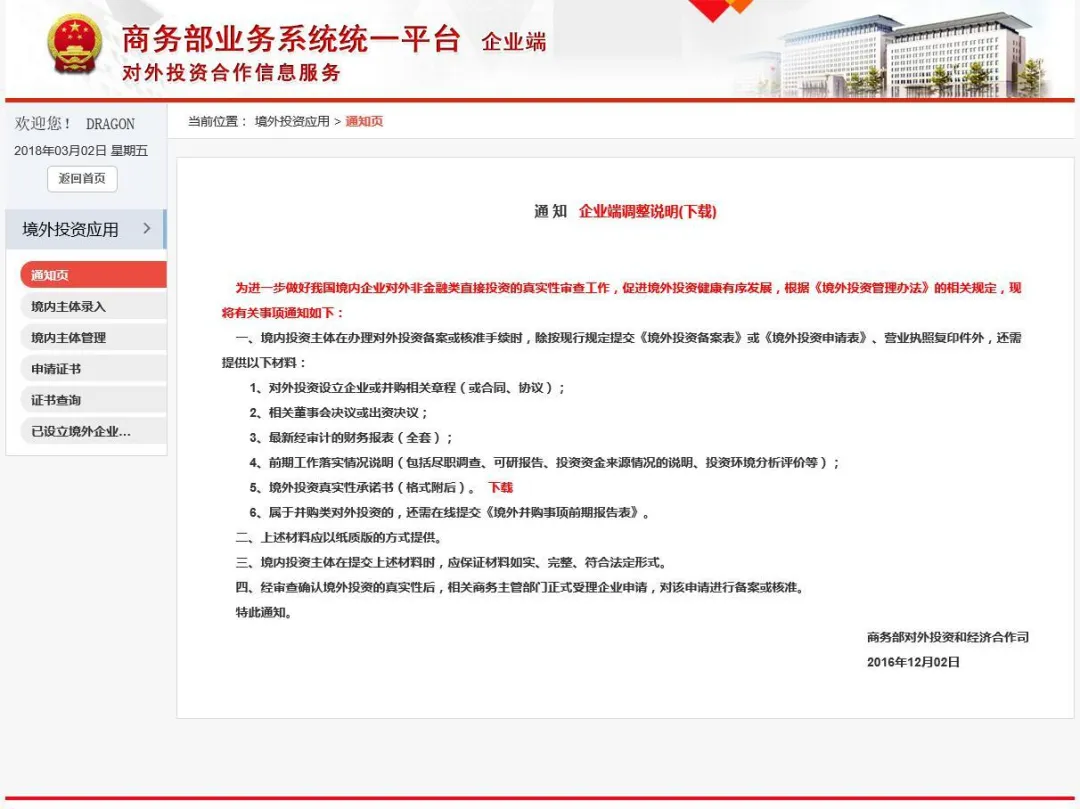
Task: Click the signature 商务部对外投资和经济合作司
Action: [x=948, y=637]
